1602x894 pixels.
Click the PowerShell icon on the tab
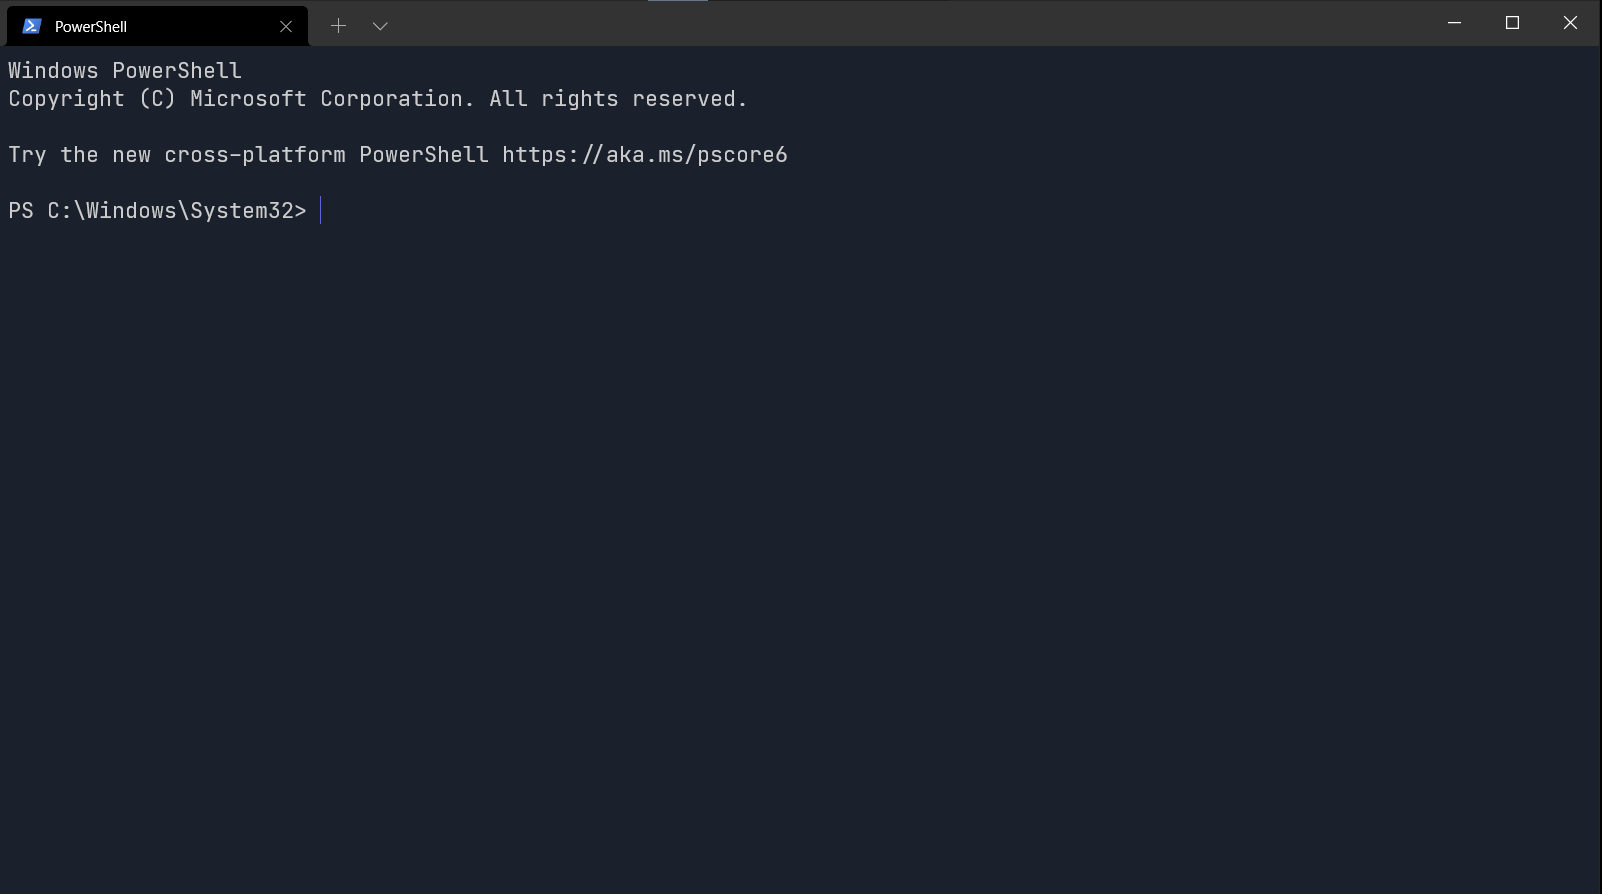(x=31, y=25)
